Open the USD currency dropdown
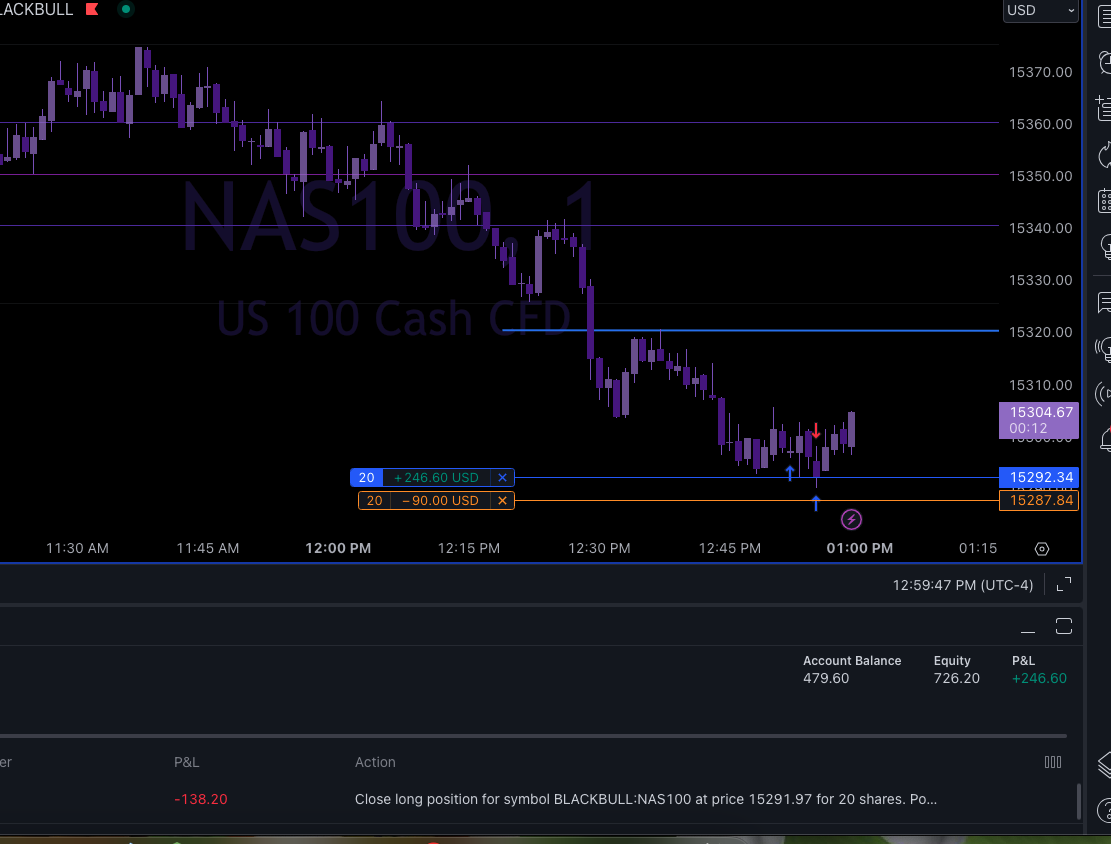The width and height of the screenshot is (1111, 844). (1040, 11)
